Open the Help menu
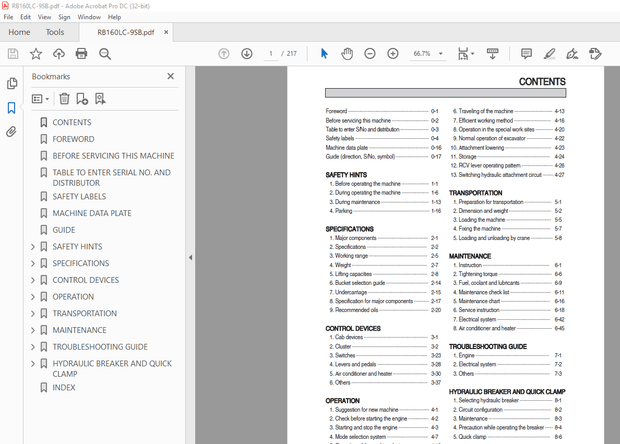Screen dimensions: 620x444 (114, 17)
